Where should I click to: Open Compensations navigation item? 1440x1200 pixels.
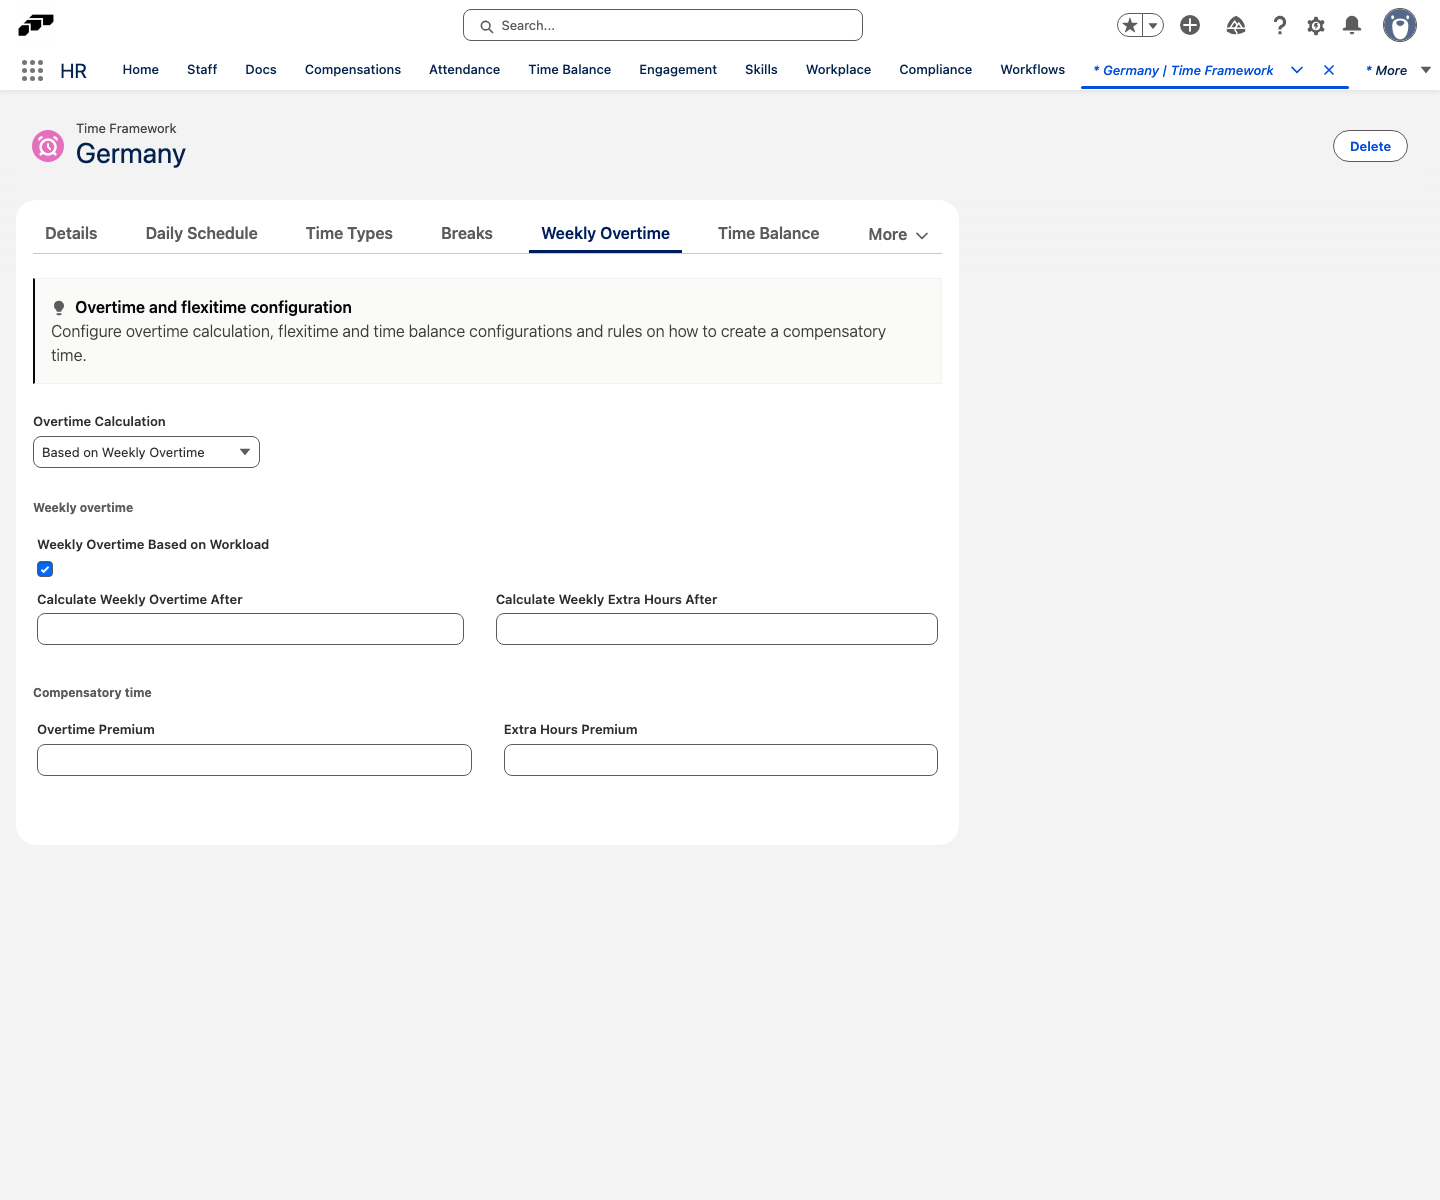pyautogui.click(x=353, y=70)
